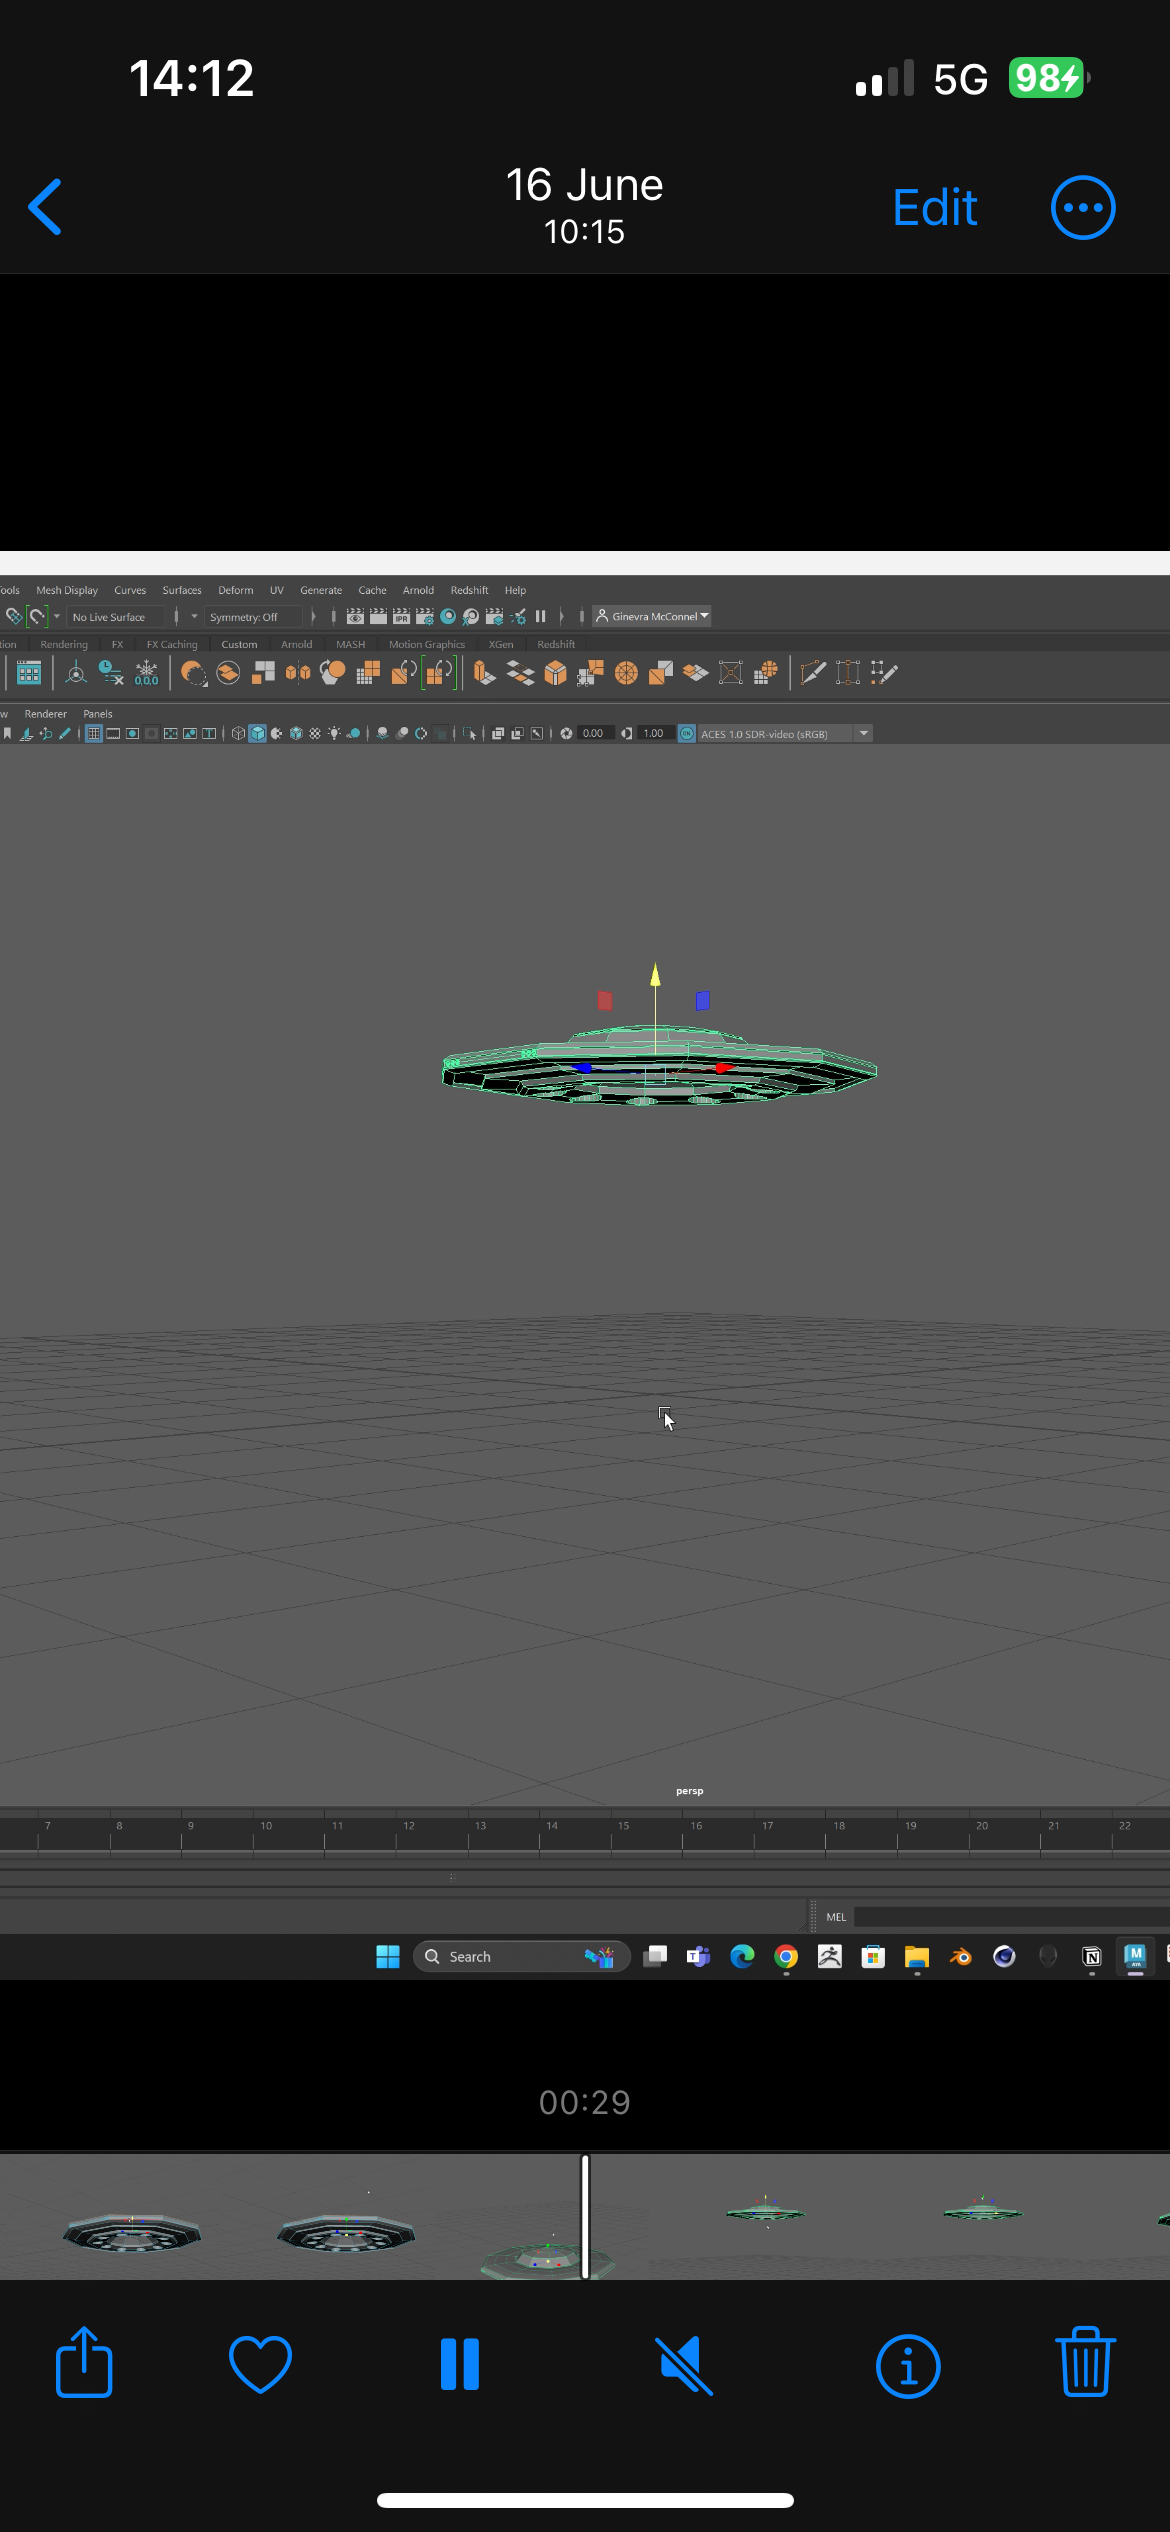
Task: Unmute the video with the speaker icon
Action: (685, 2365)
